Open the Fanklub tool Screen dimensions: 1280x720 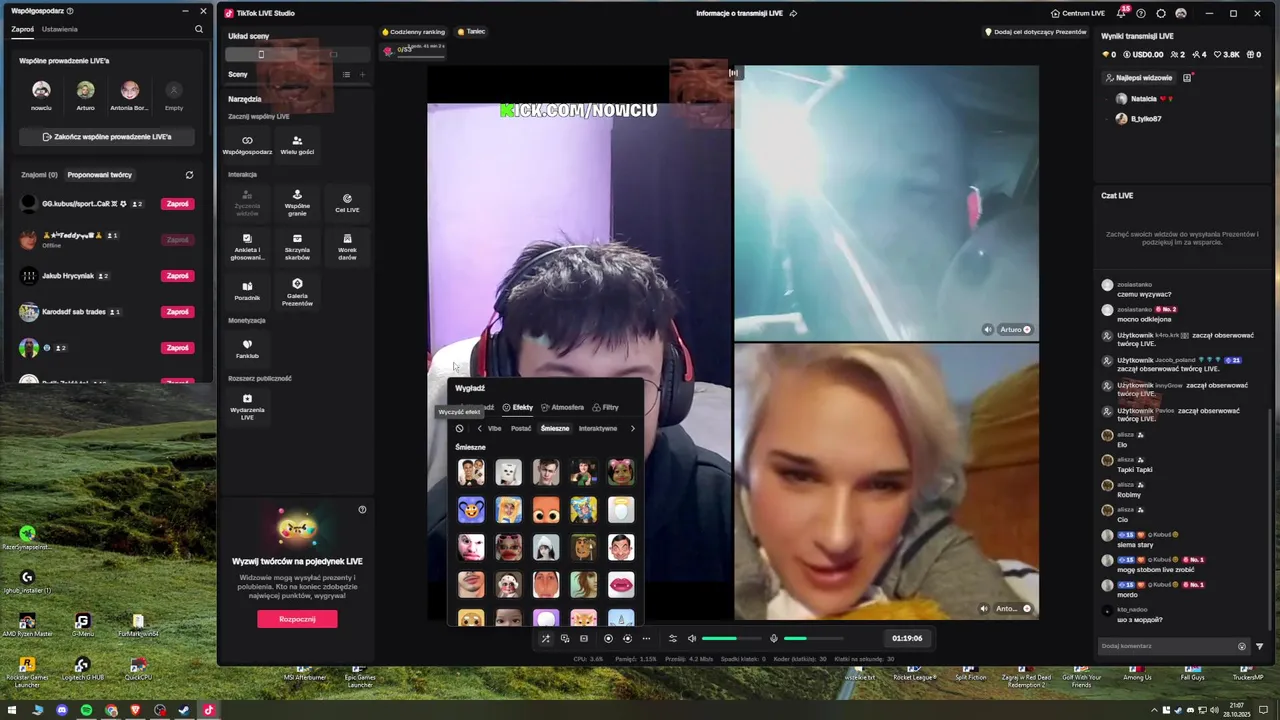coord(247,349)
